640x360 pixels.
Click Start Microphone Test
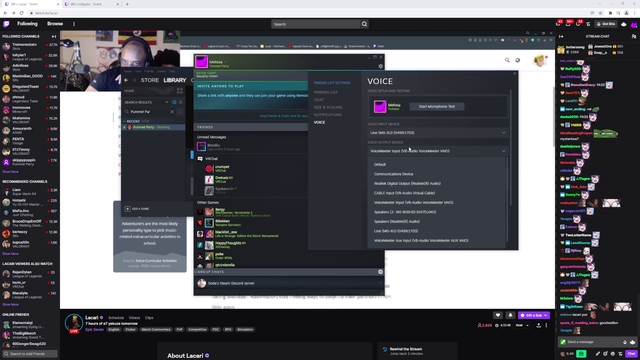pyautogui.click(x=436, y=107)
